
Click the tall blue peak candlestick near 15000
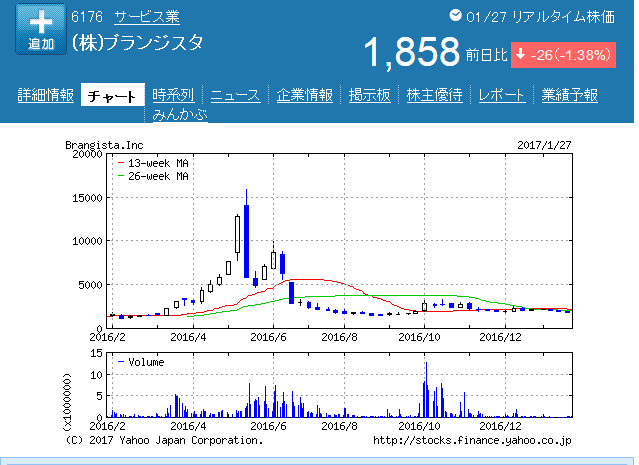(246, 240)
